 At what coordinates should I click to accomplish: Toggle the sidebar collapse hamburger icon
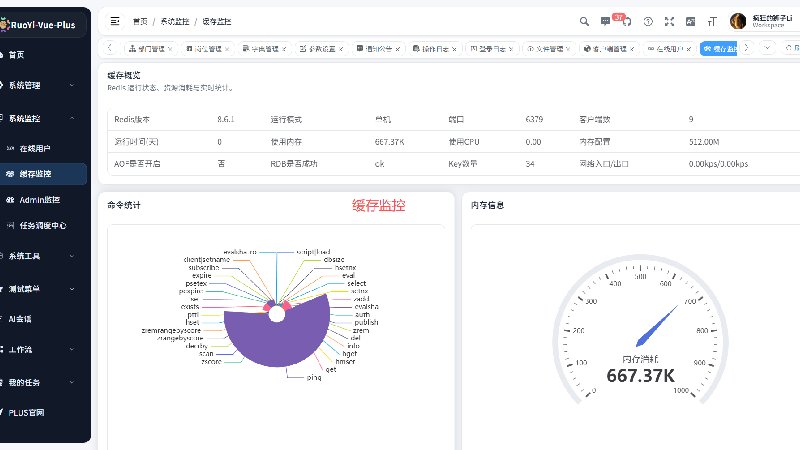[115, 21]
